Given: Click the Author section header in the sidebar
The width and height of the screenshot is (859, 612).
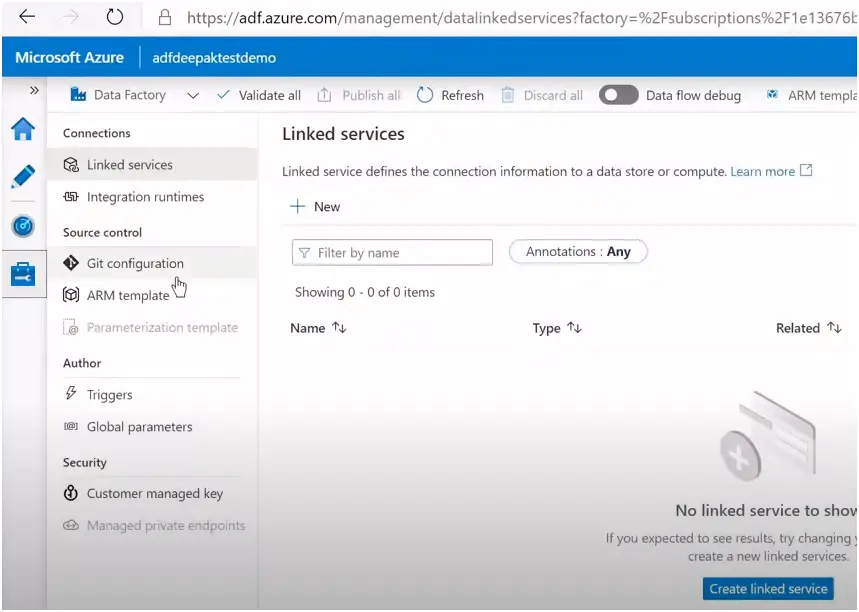Looking at the screenshot, I should 82,363.
